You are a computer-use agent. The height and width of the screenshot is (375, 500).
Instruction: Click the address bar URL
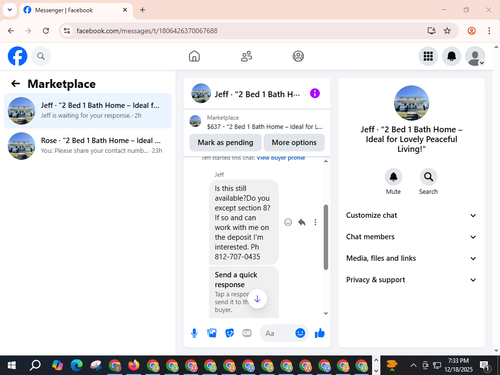point(147,31)
